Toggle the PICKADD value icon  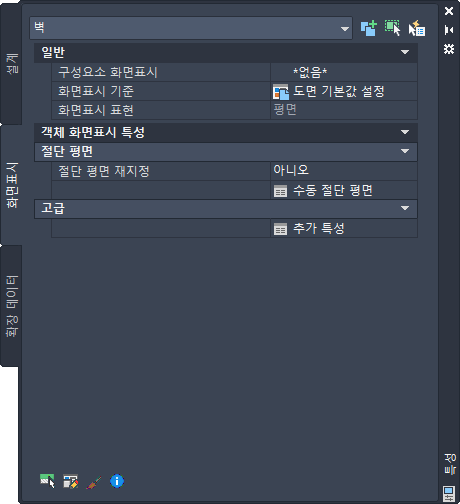click(x=368, y=28)
